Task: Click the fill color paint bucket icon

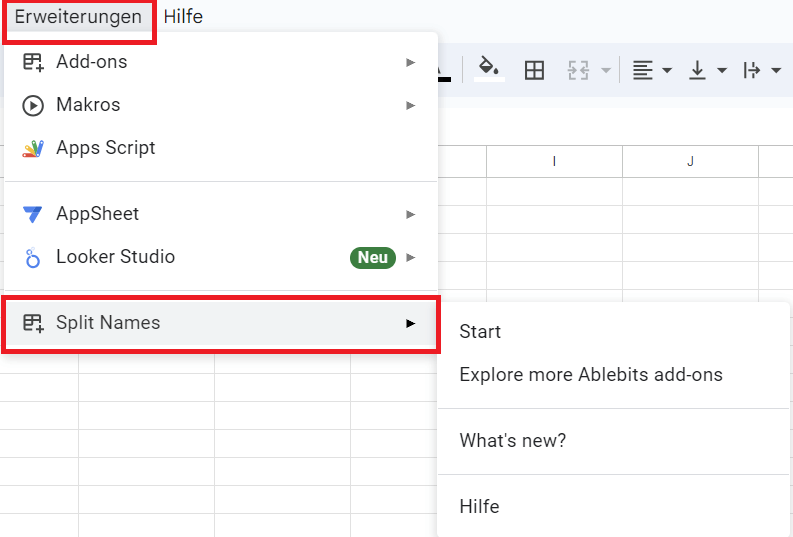Action: point(489,69)
